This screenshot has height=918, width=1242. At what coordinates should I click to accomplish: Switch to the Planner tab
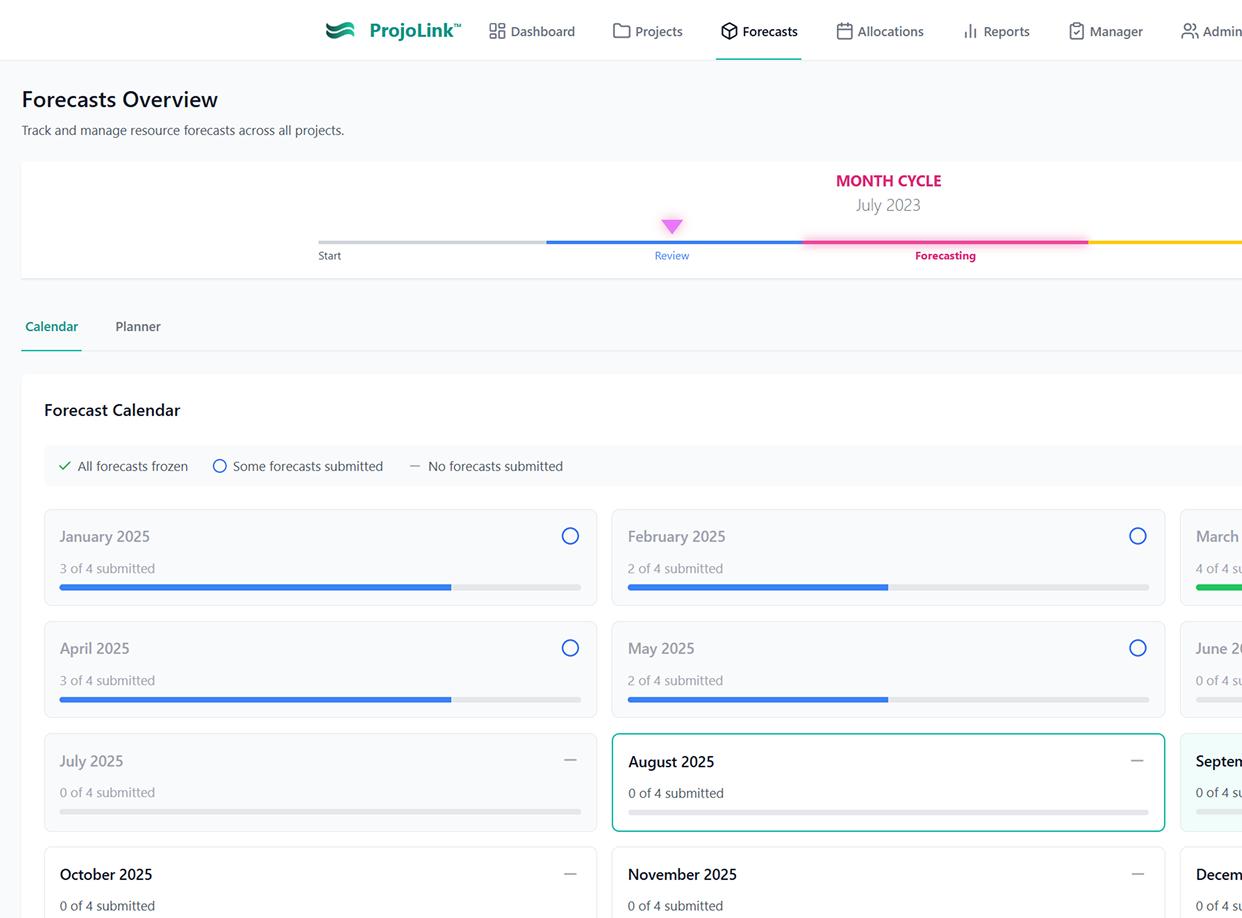point(138,327)
